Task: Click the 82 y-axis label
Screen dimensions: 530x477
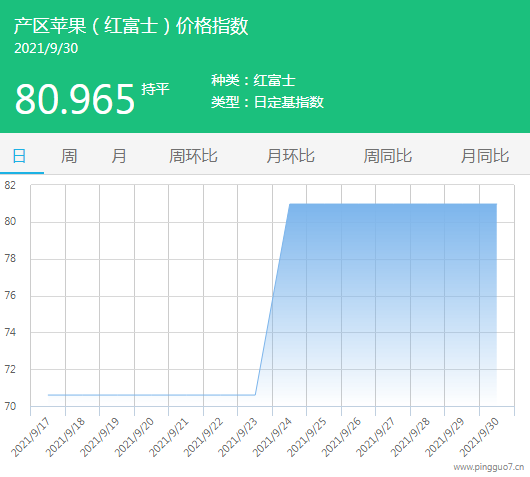Action: (10, 185)
